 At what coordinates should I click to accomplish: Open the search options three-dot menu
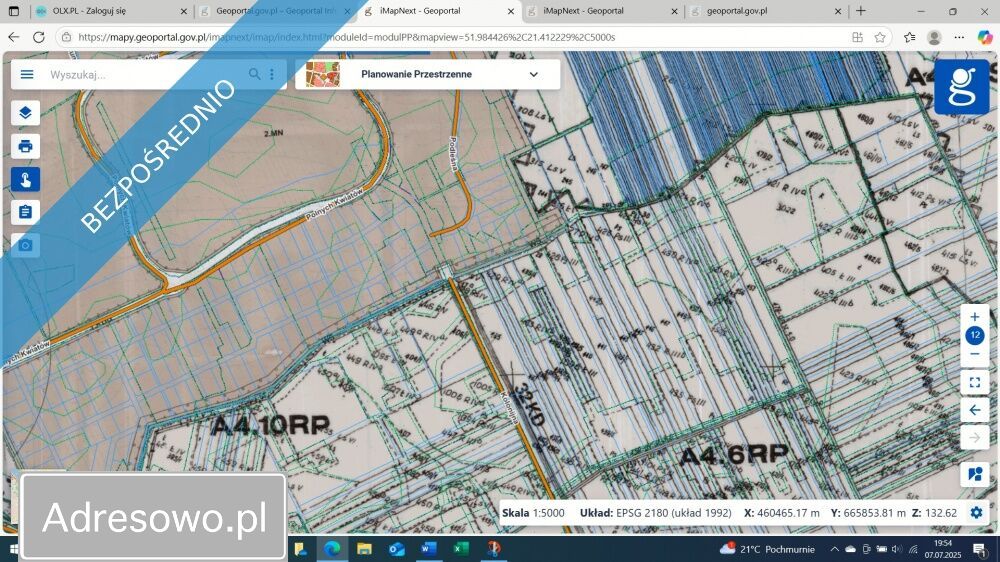click(272, 74)
